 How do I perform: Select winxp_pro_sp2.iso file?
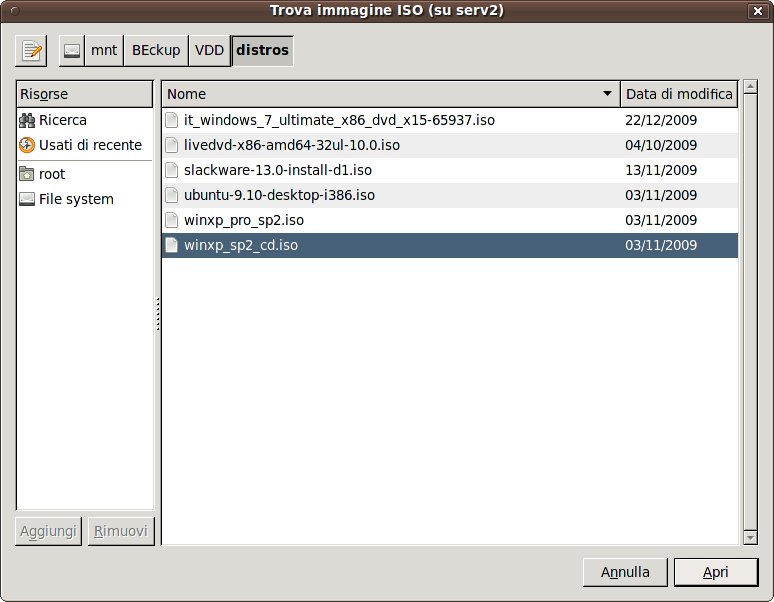tap(450, 220)
